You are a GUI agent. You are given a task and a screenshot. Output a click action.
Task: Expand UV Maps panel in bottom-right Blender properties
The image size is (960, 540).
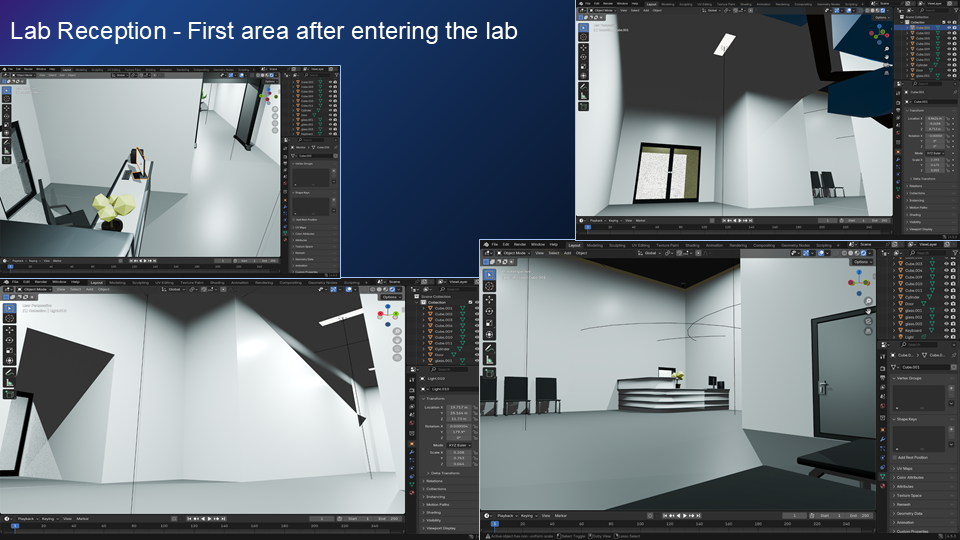pyautogui.click(x=923, y=468)
